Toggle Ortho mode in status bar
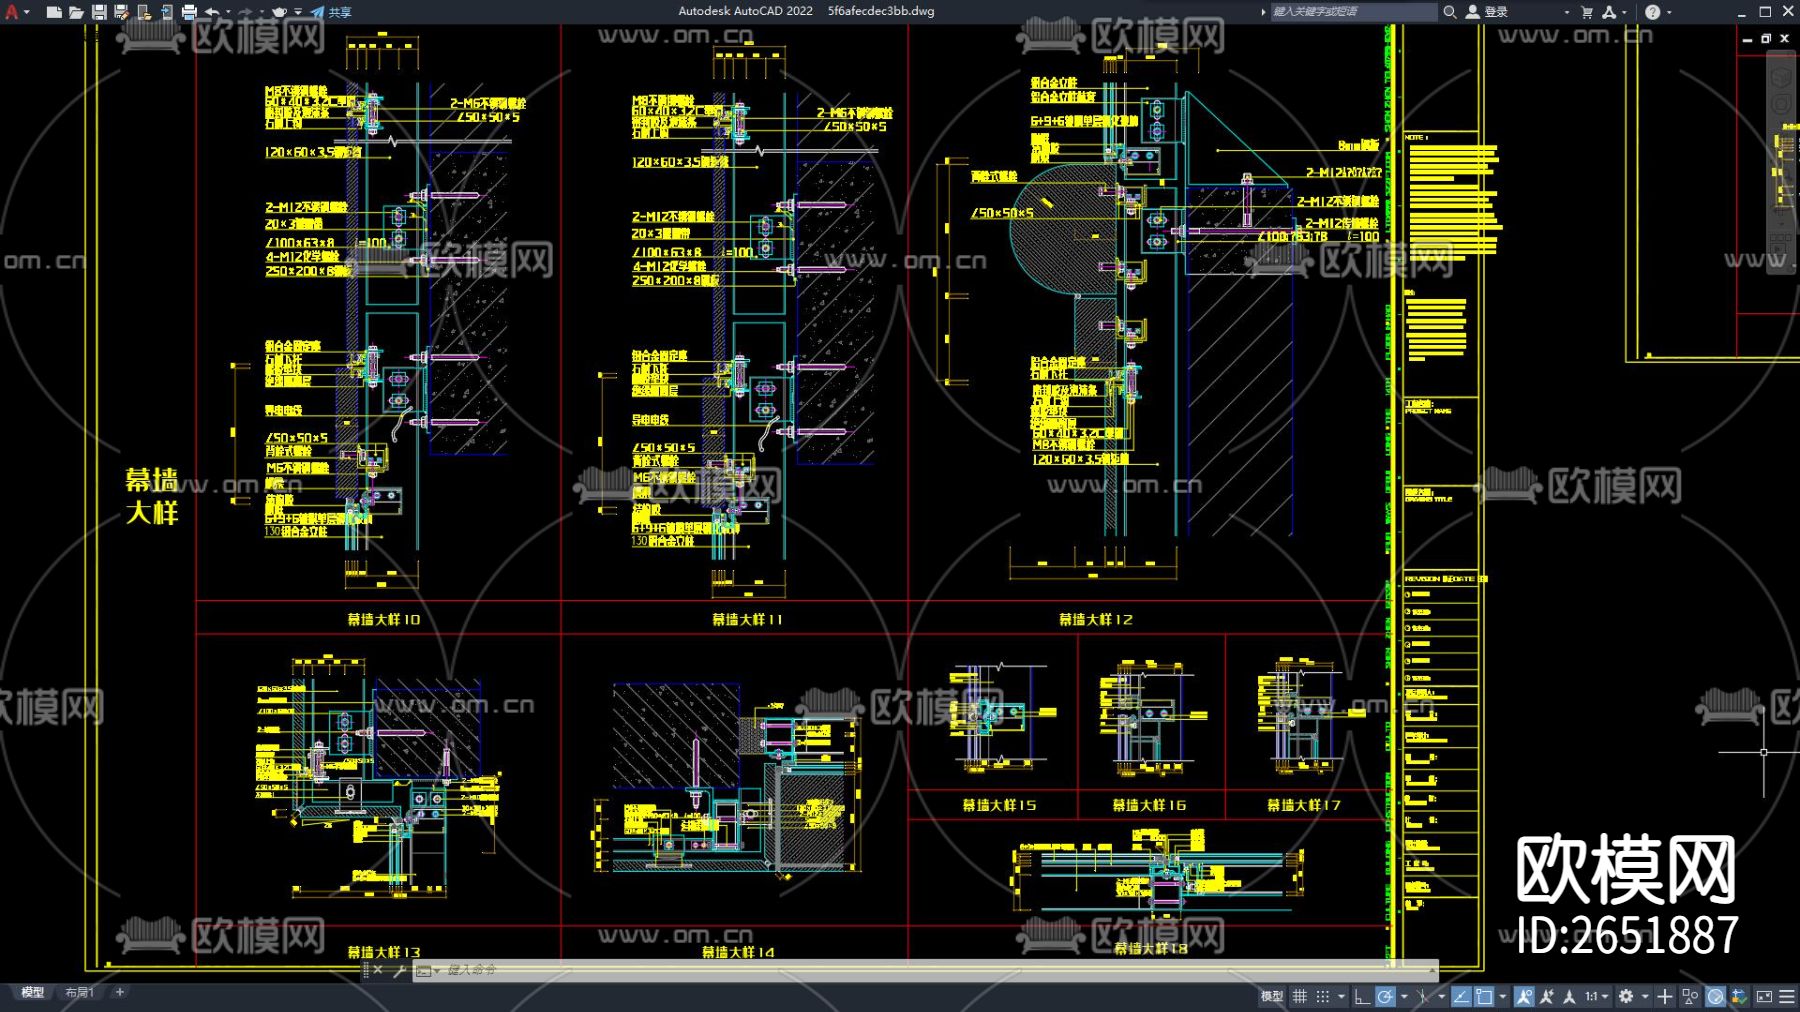 [x=1361, y=996]
